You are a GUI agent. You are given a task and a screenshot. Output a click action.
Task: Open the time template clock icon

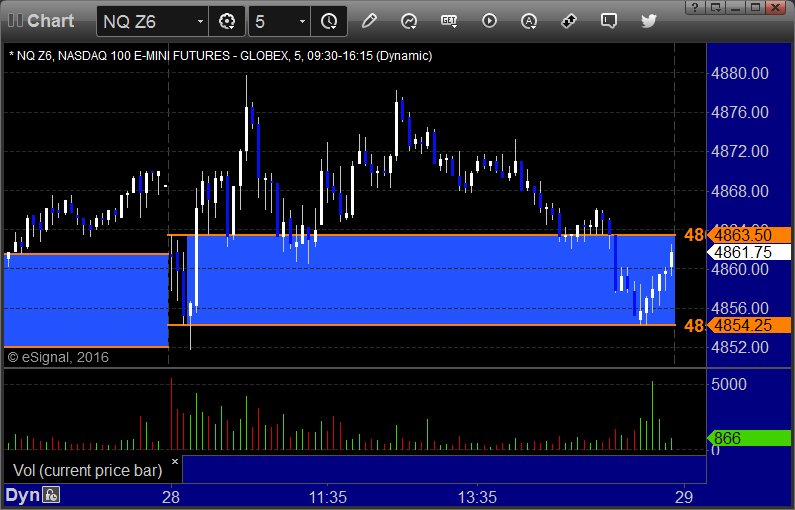pyautogui.click(x=329, y=21)
